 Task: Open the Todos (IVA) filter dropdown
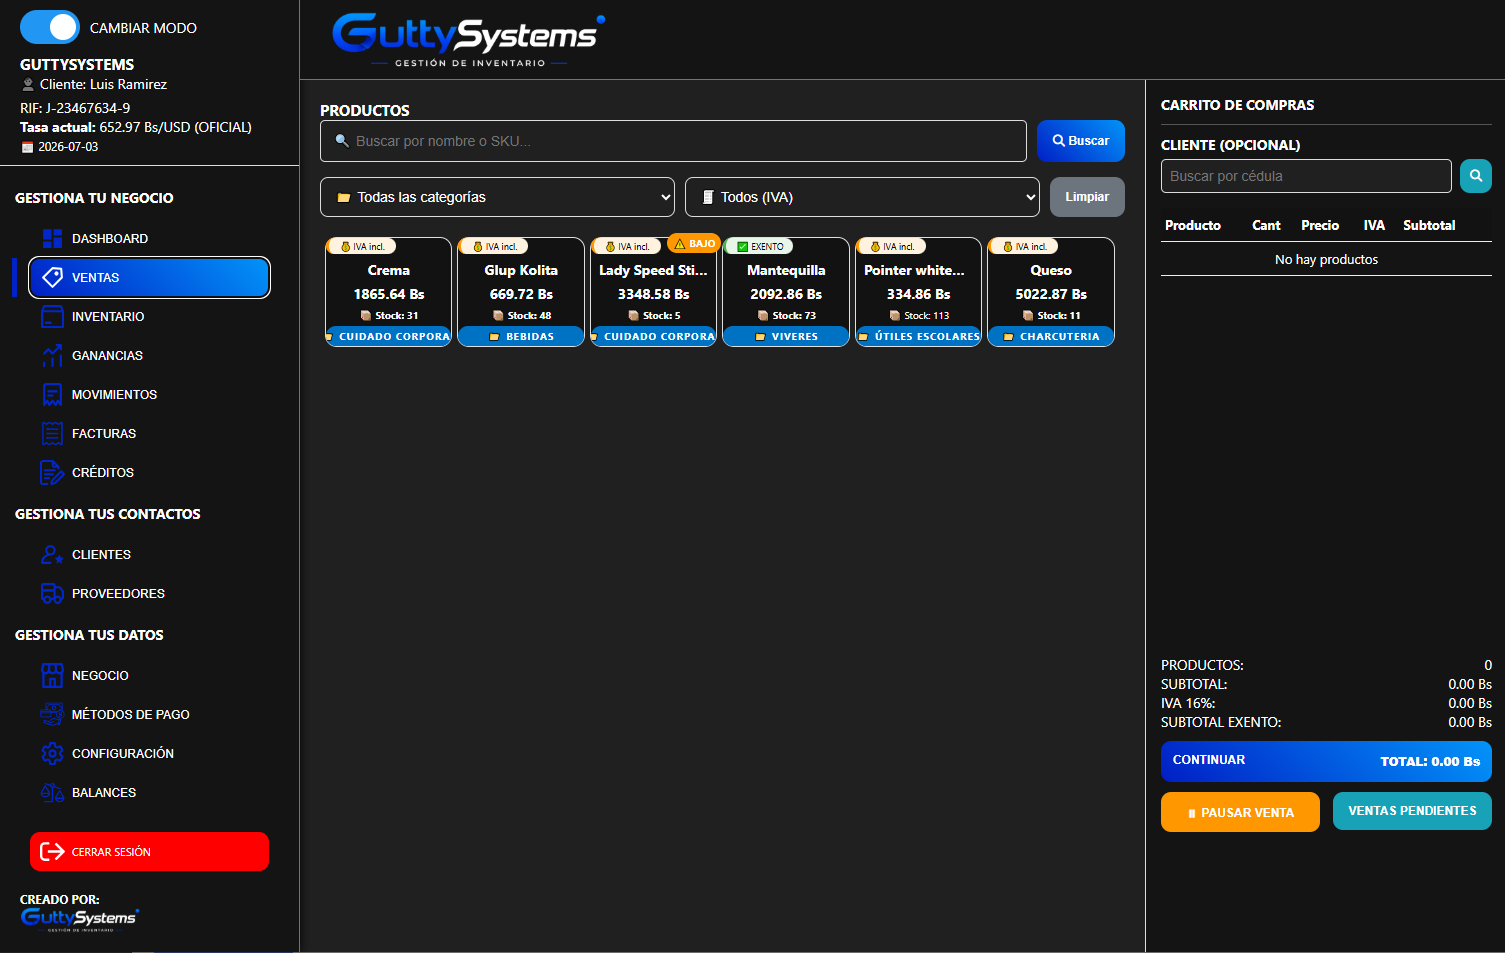[x=862, y=197]
